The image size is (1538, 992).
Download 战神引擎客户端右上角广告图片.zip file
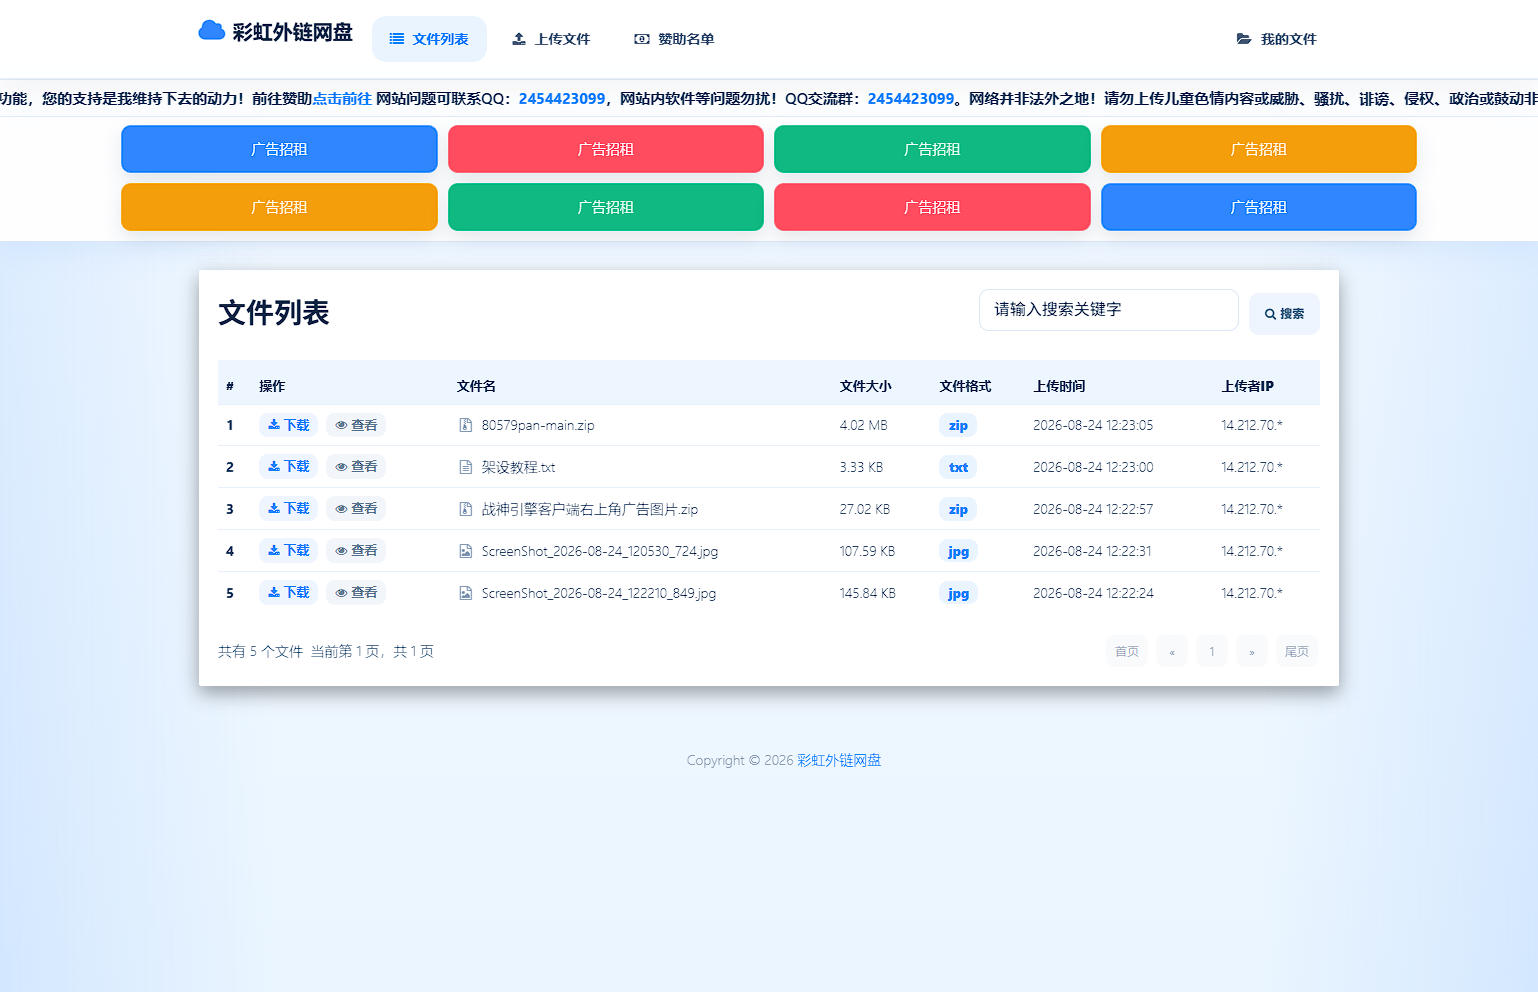289,508
